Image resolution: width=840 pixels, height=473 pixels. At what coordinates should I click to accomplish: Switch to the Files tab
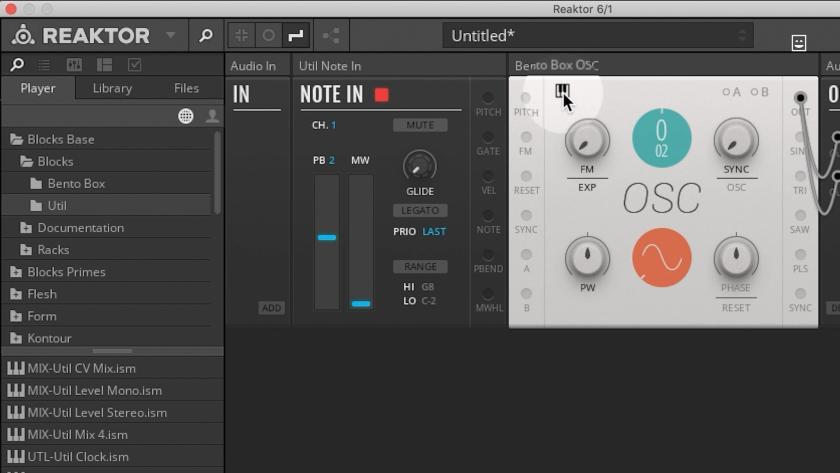(x=186, y=88)
